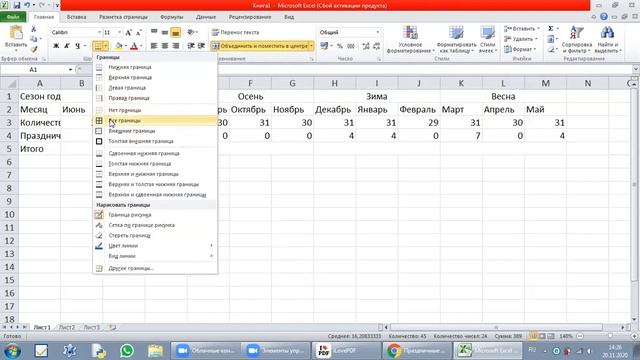Click the decrease font size icon
640x360 pixels.
(x=138, y=32)
